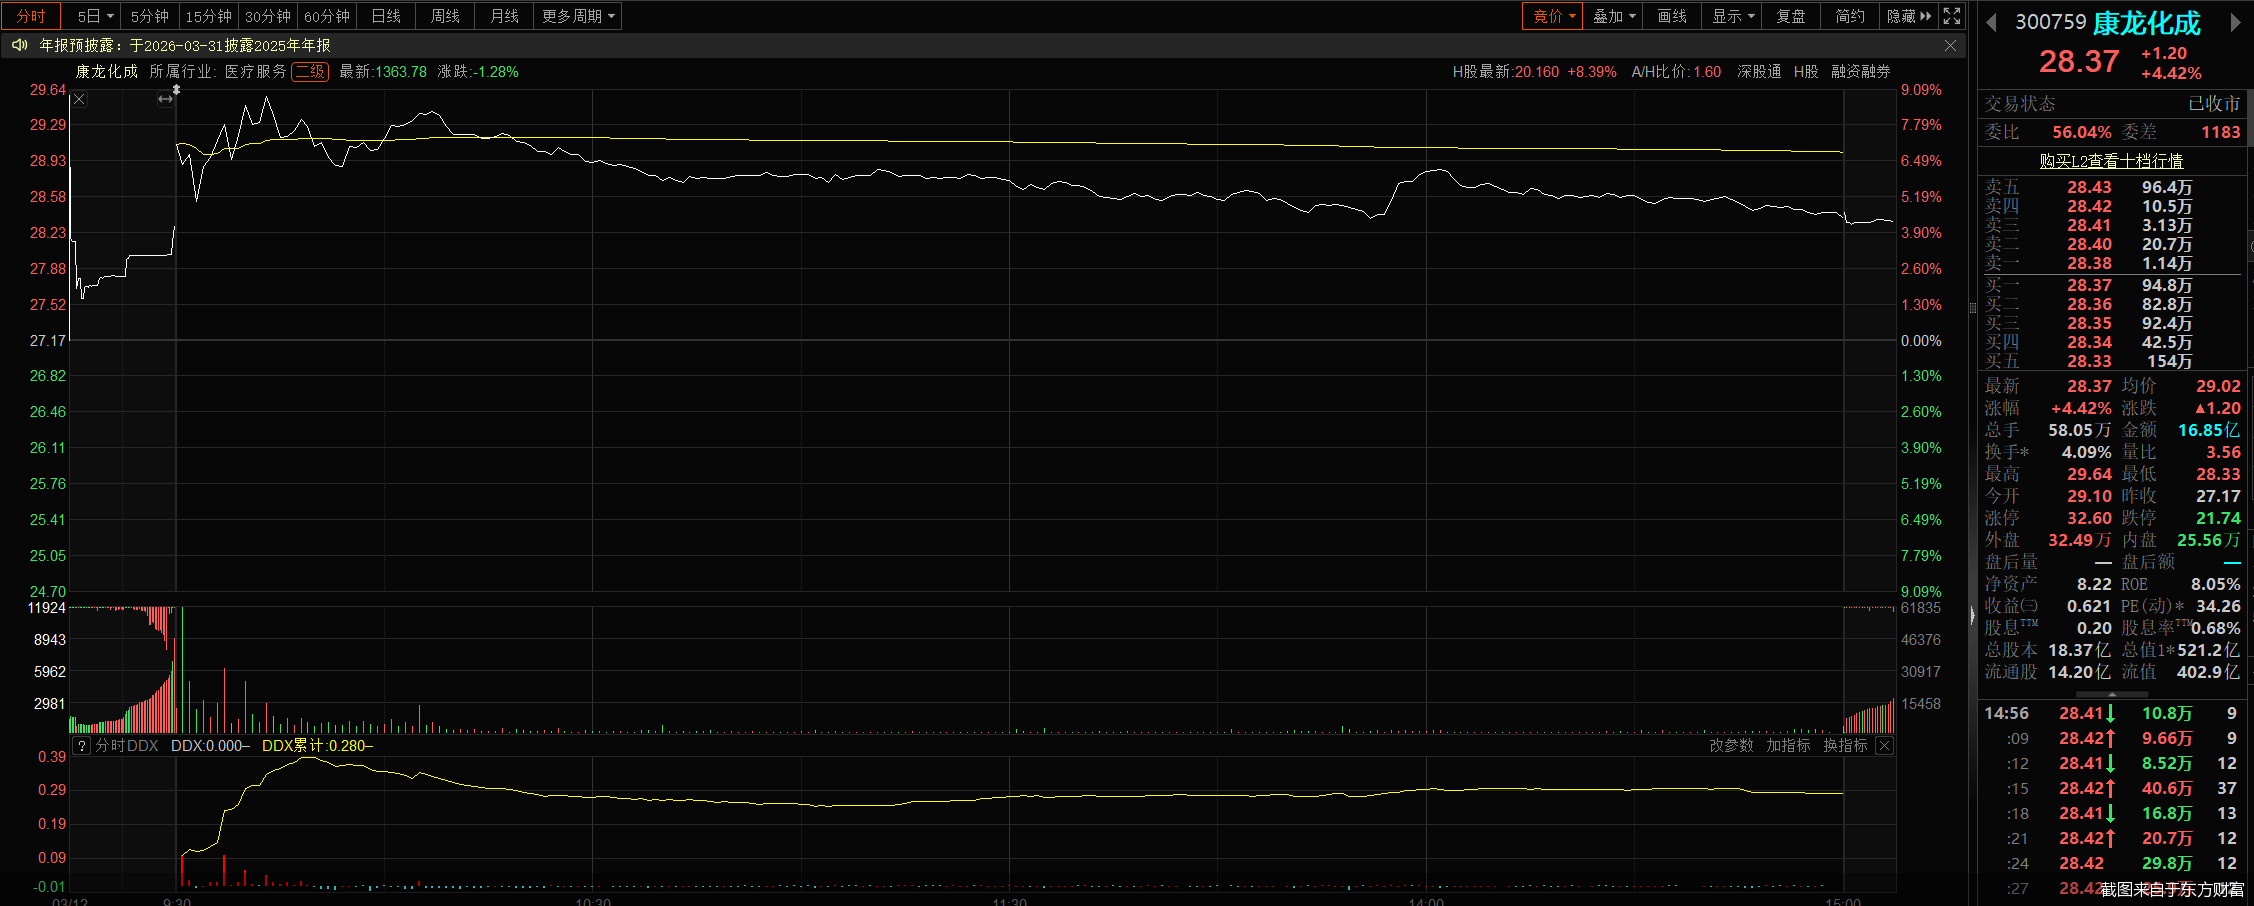Switch to 5分钟 chart
The height and width of the screenshot is (906, 2254).
[150, 16]
